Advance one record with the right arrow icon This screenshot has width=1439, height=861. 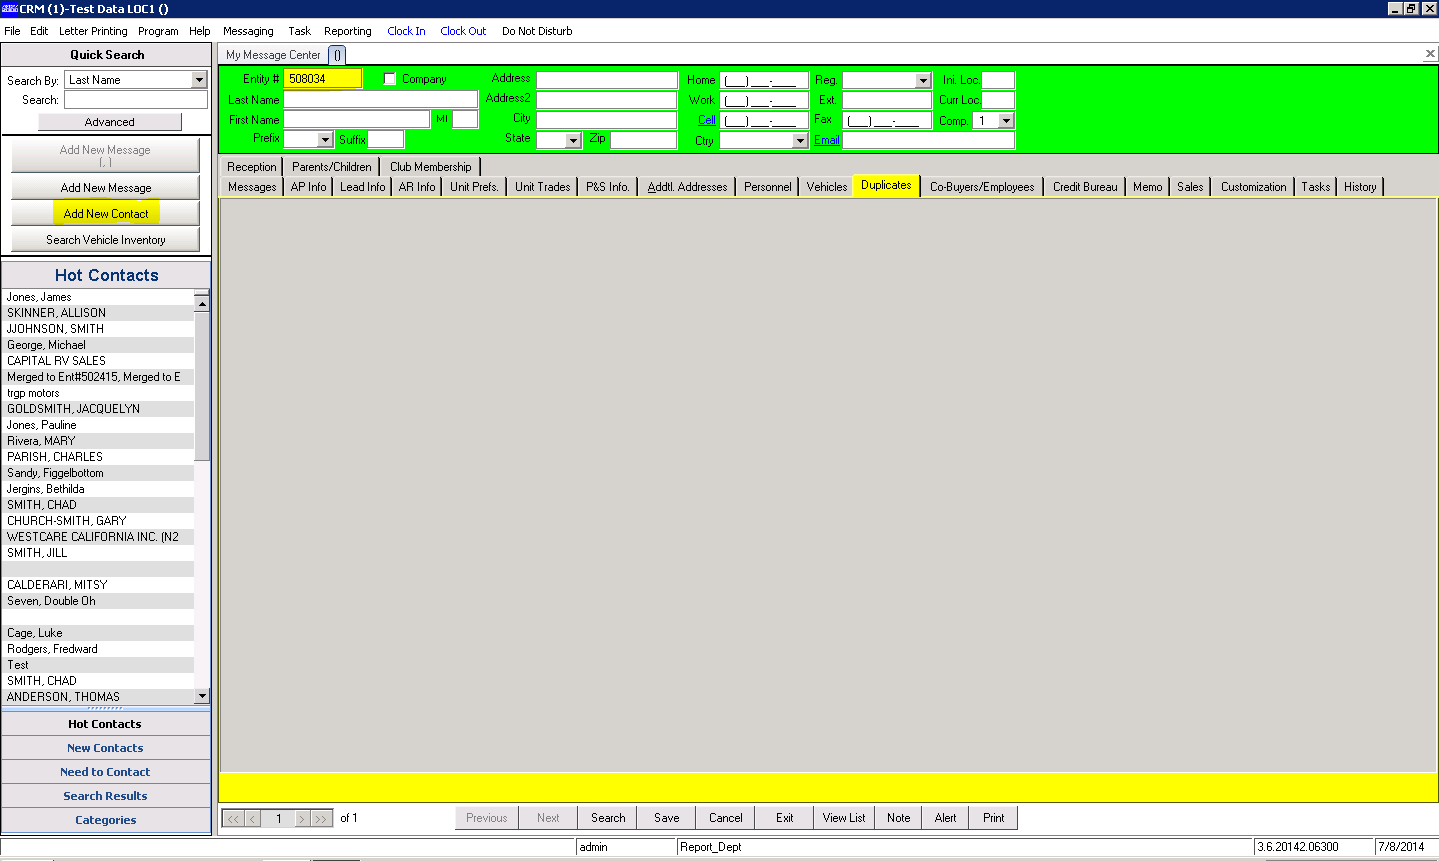pyautogui.click(x=301, y=817)
